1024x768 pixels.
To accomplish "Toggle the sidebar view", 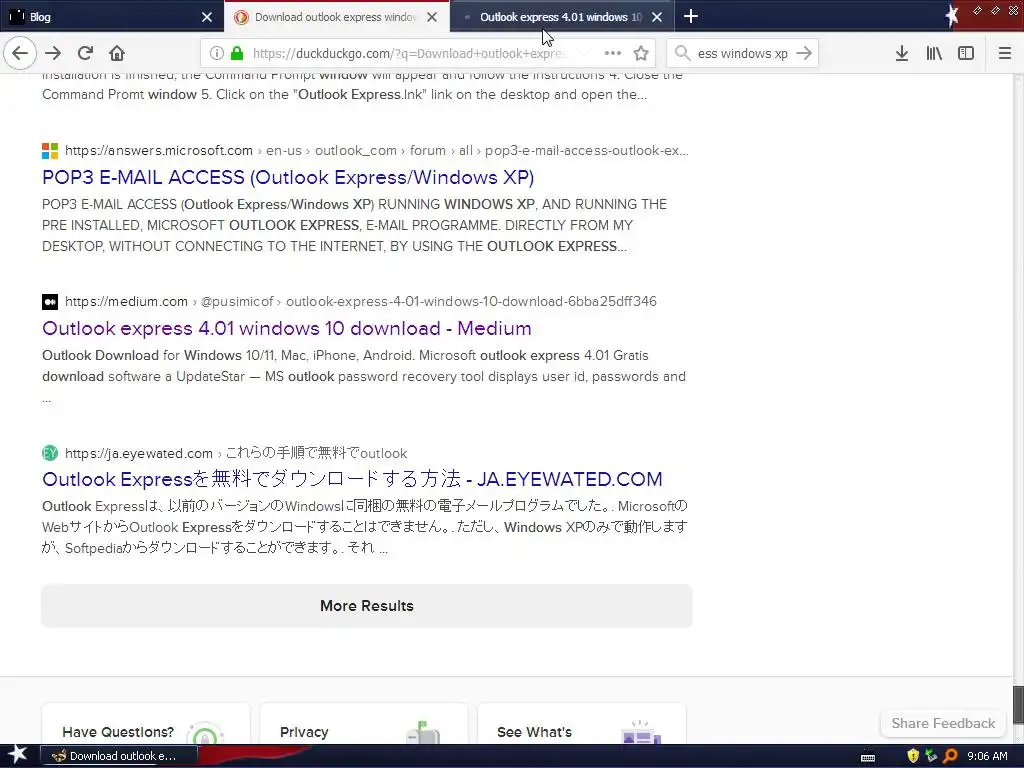I will pyautogui.click(x=966, y=53).
